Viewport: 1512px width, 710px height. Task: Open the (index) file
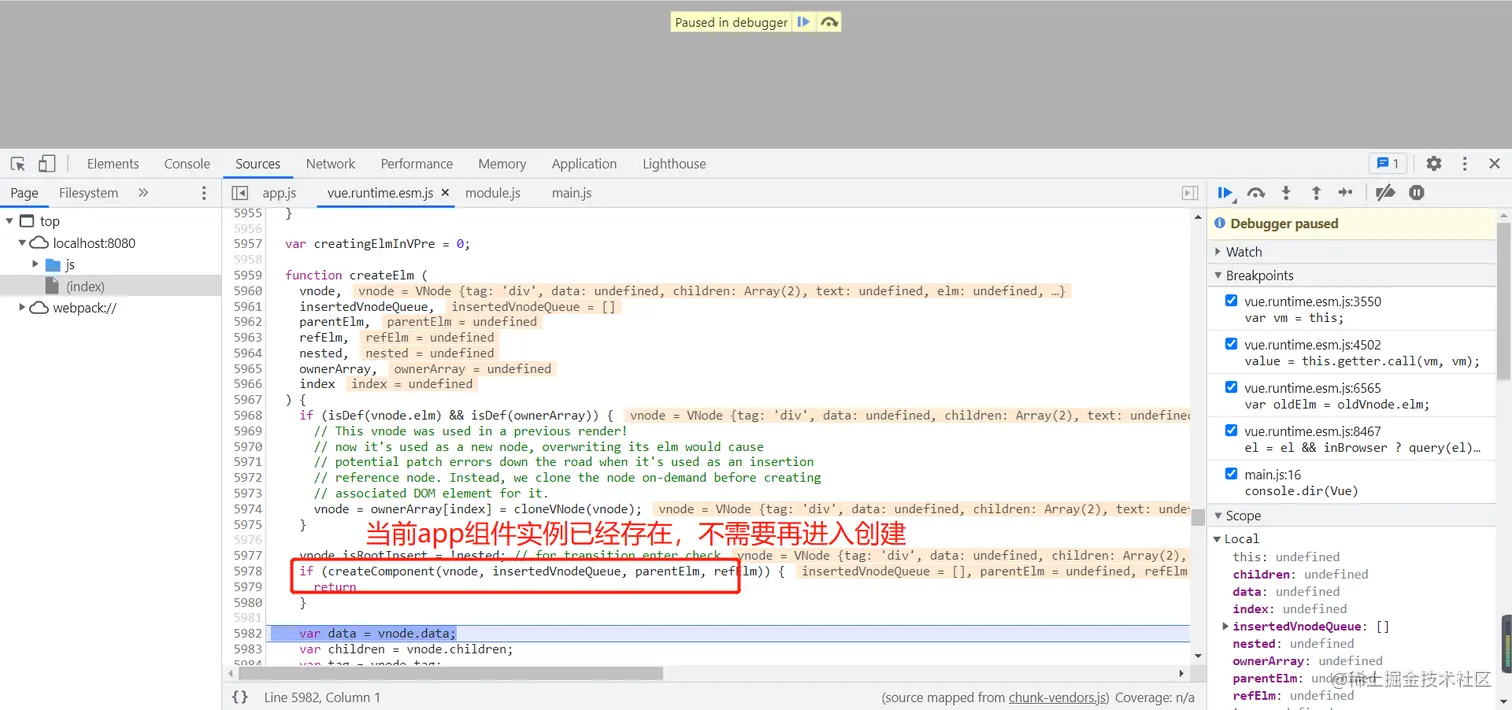(85, 286)
